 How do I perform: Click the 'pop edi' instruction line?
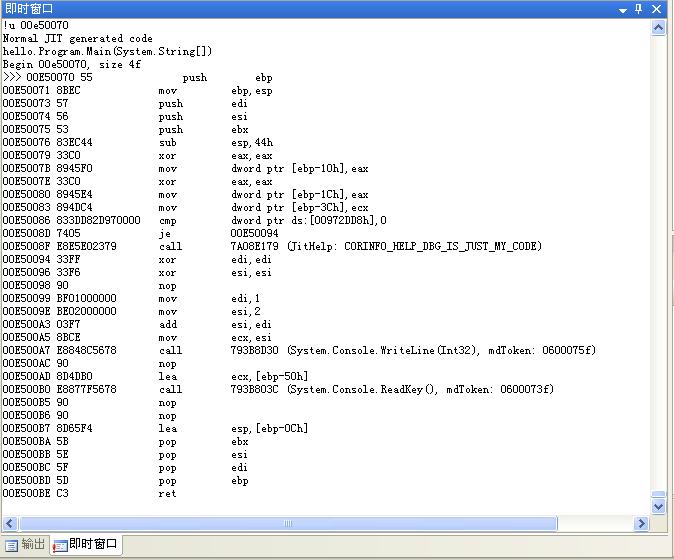[125, 467]
